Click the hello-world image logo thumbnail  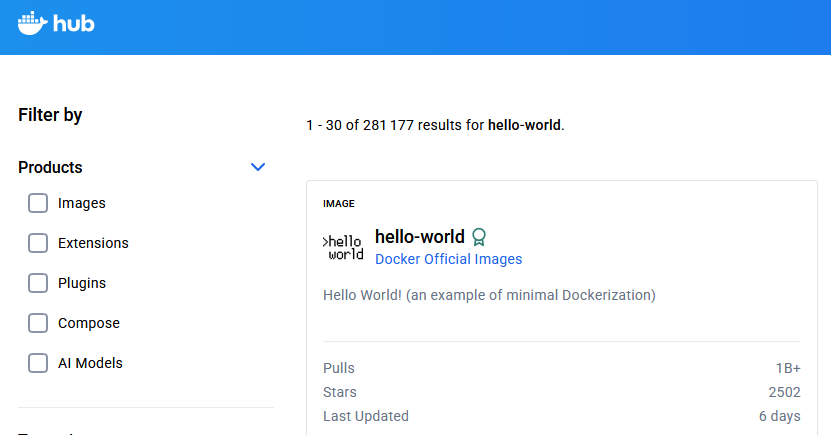(343, 248)
